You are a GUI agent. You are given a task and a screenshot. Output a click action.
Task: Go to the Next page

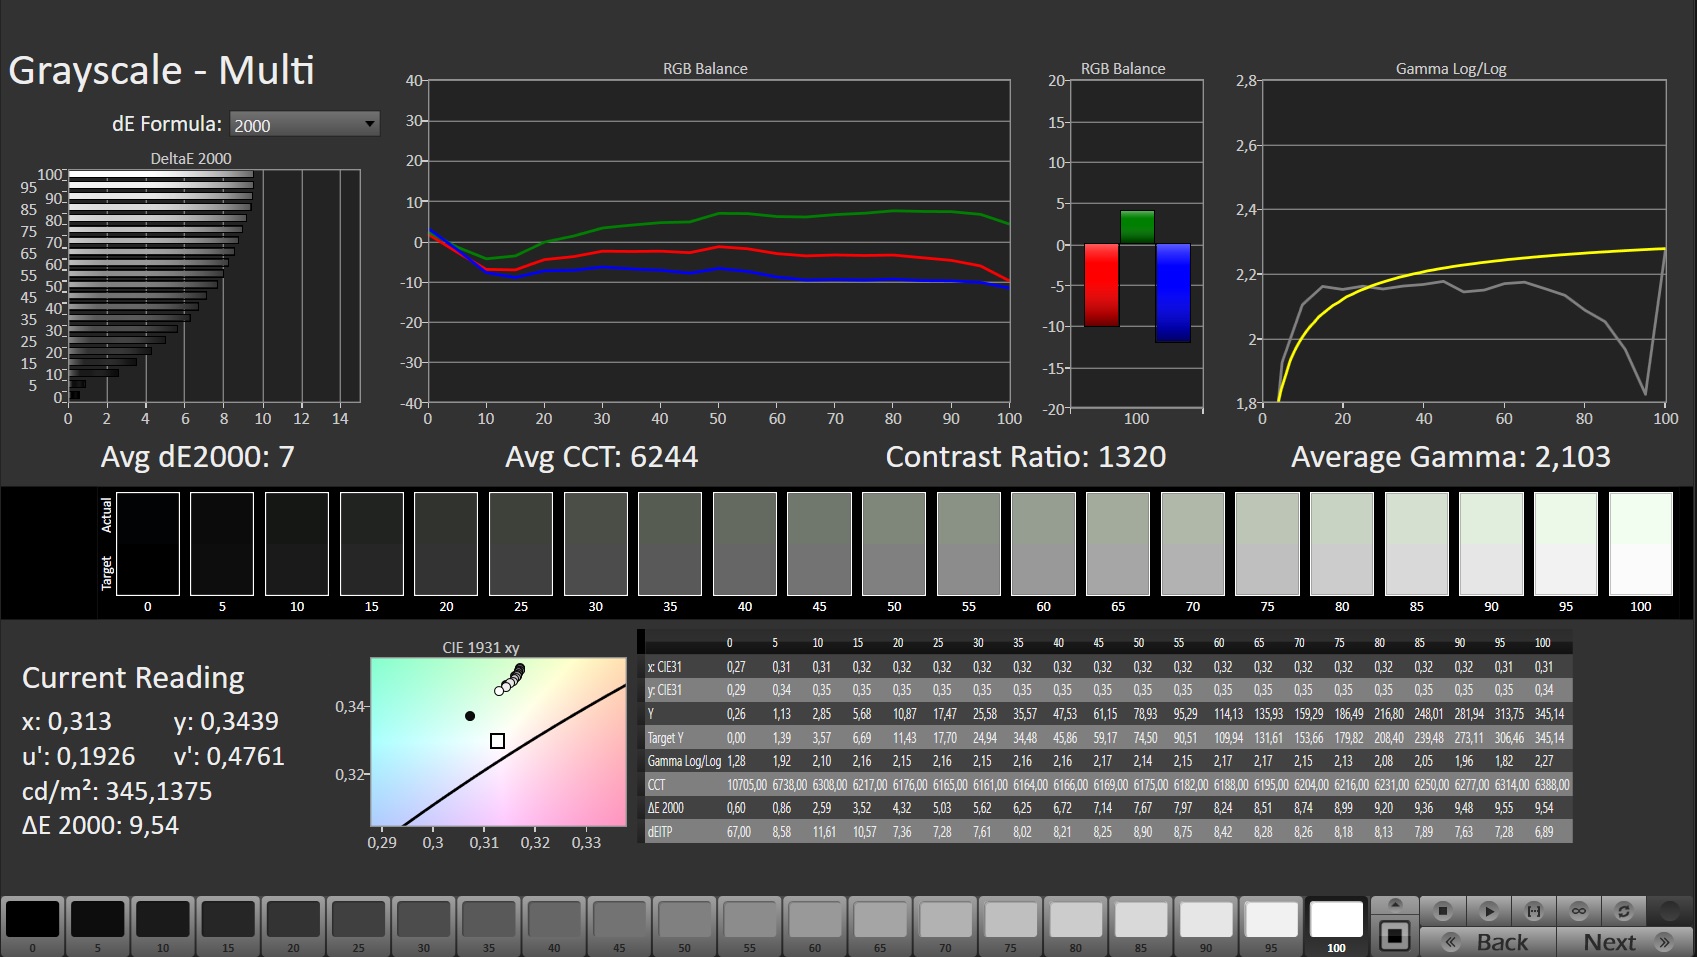click(1622, 942)
